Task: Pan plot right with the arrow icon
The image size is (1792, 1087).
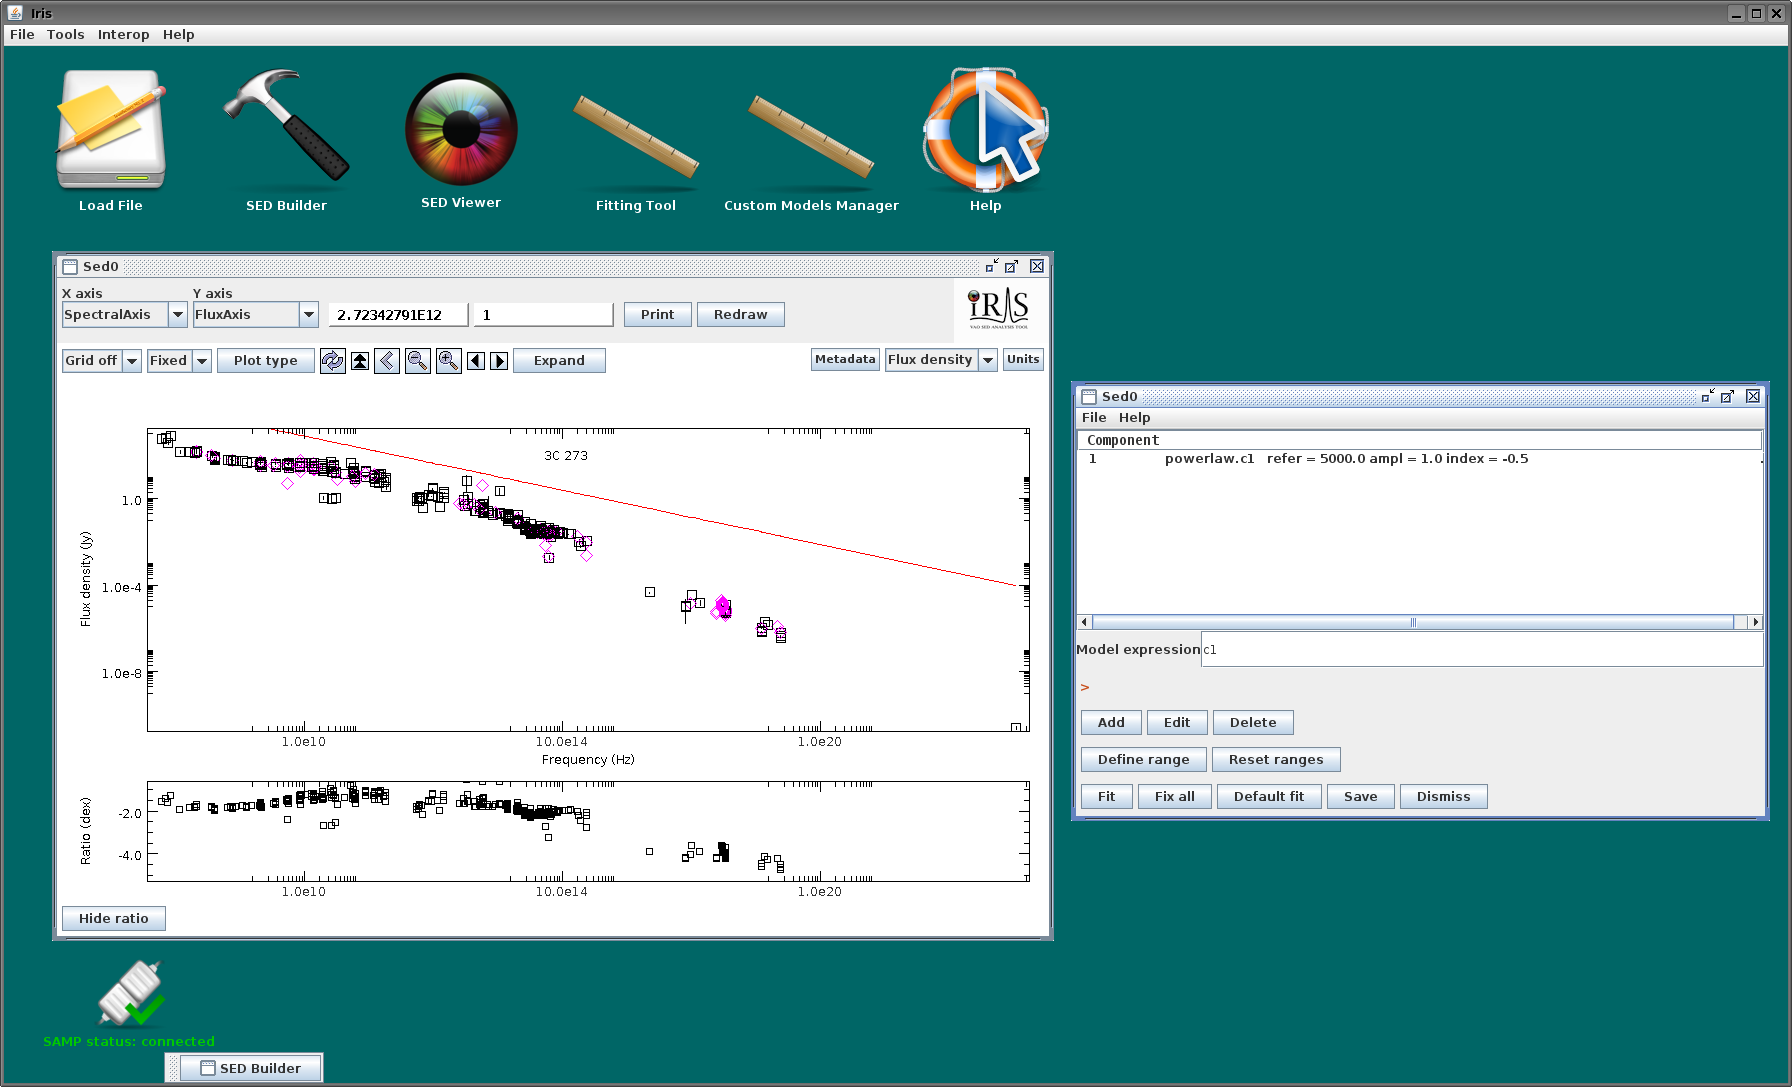Action: tap(499, 361)
